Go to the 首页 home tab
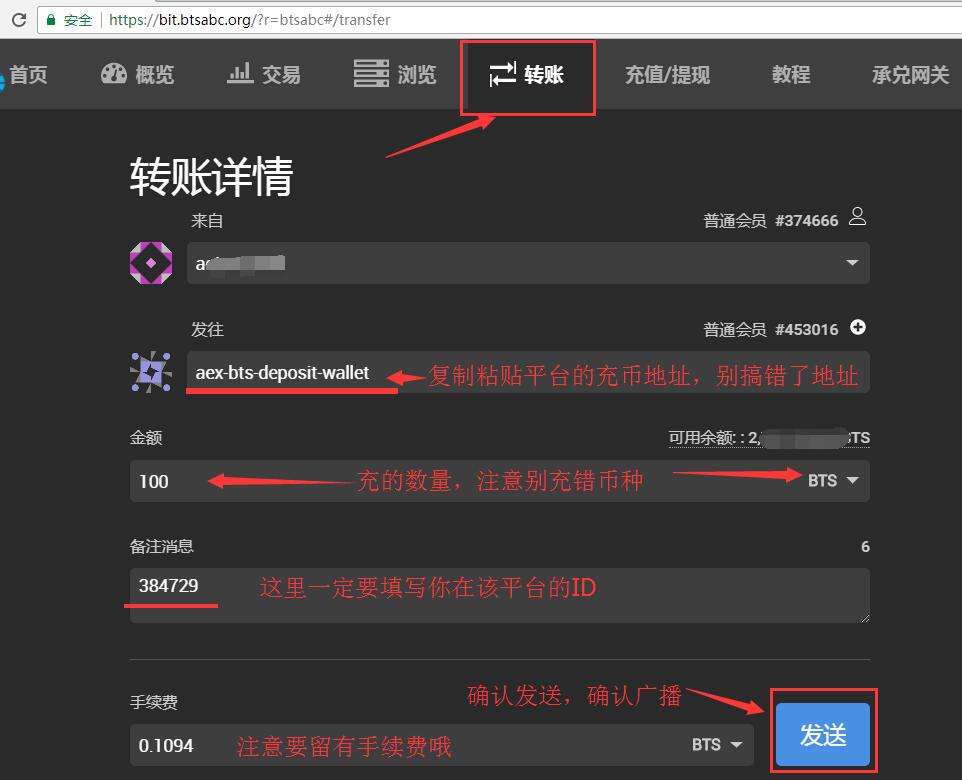Image resolution: width=962 pixels, height=780 pixels. pos(26,74)
